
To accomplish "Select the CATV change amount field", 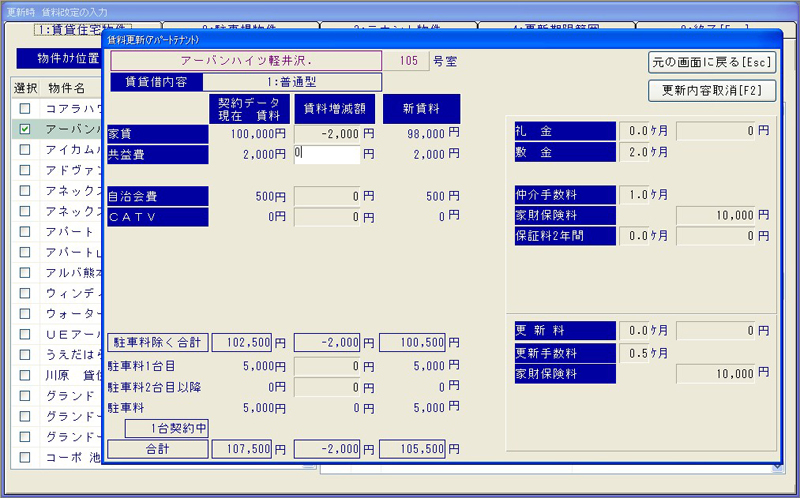I will 327,216.
